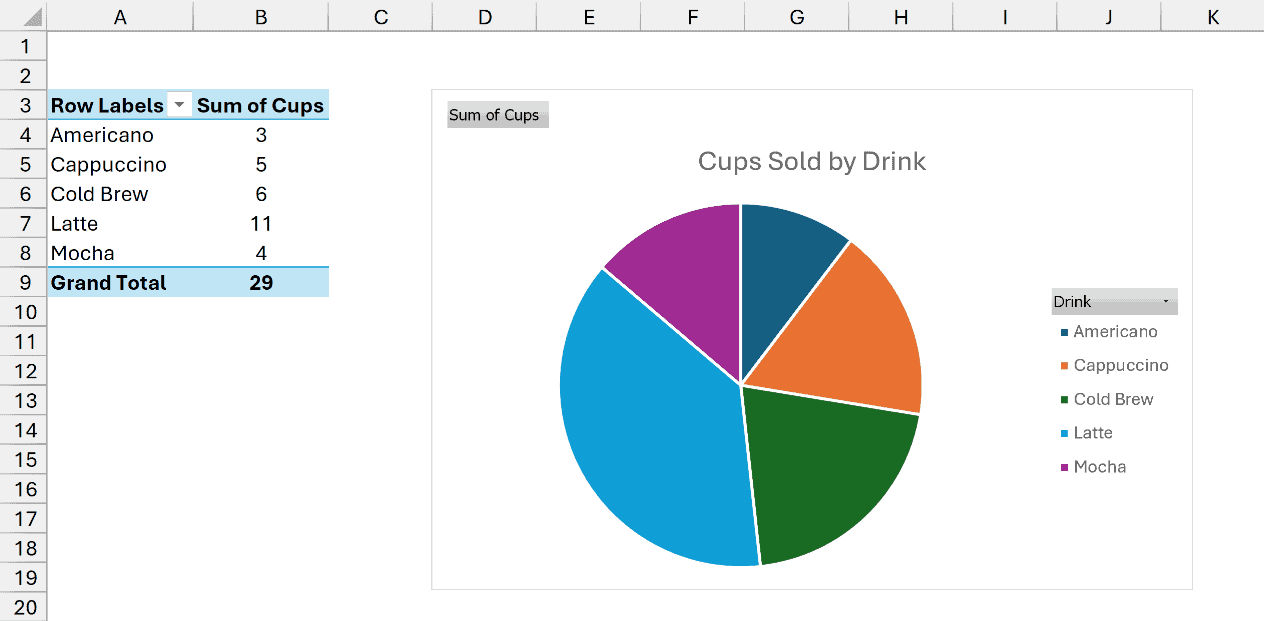Viewport: 1264px width, 621px height.
Task: Select cell containing Americano in column A
Action: click(x=120, y=135)
